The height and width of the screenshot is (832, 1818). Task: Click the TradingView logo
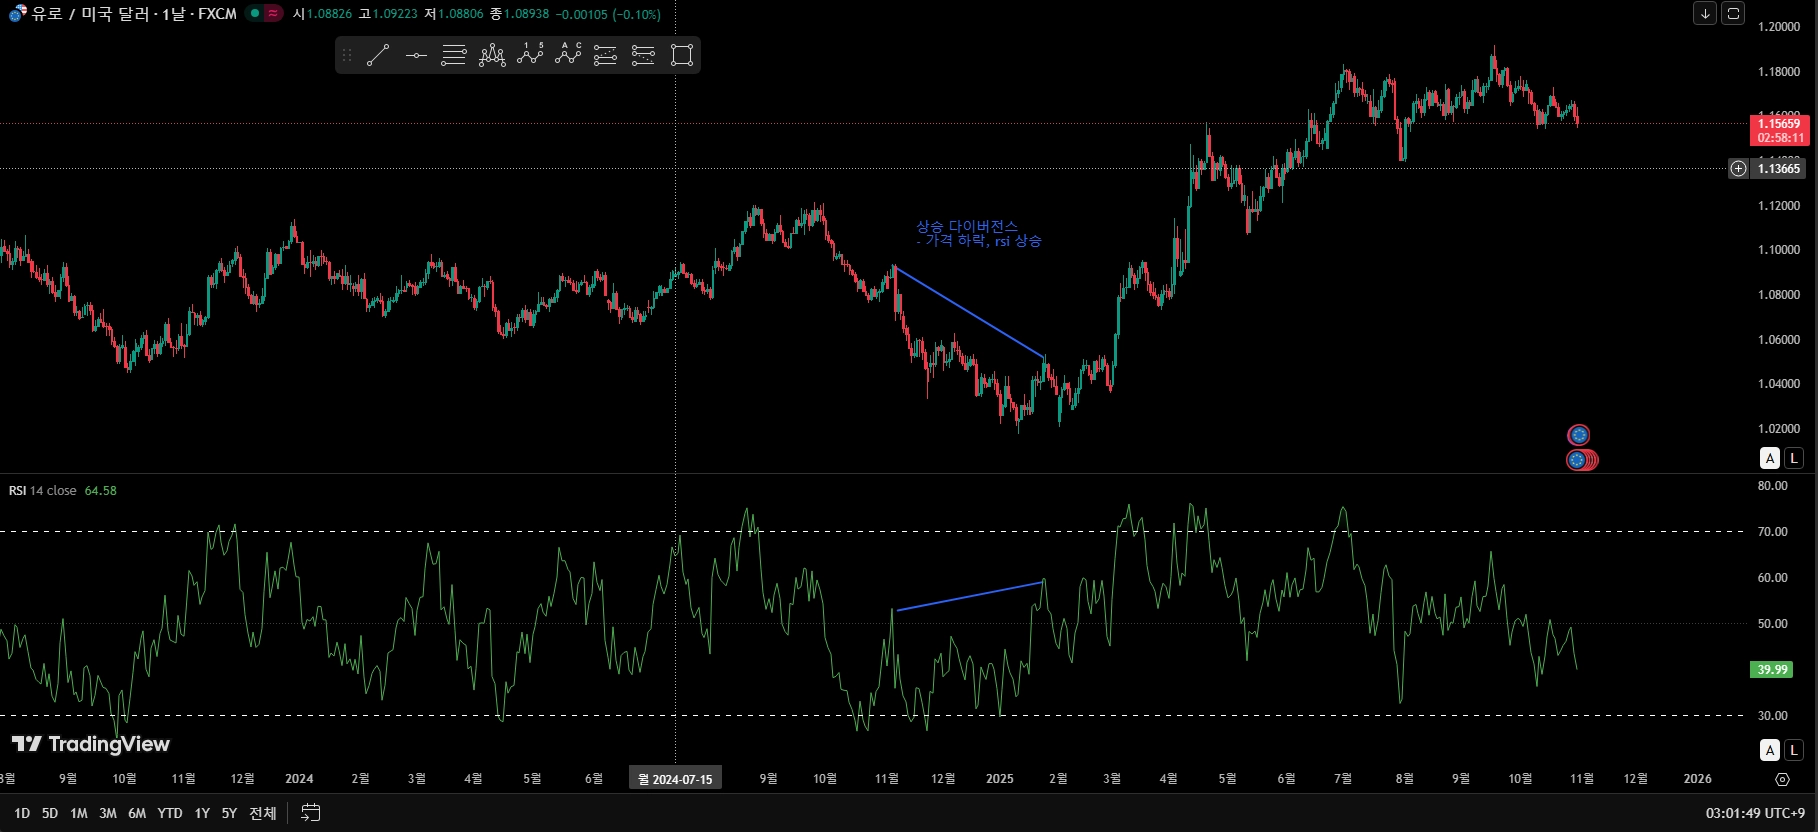point(91,744)
